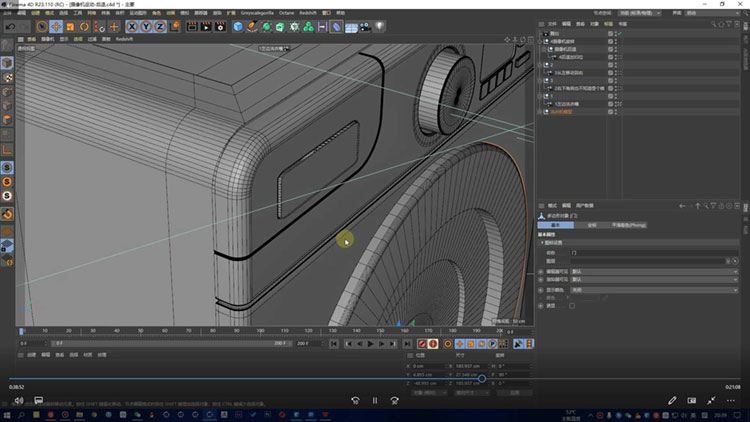Select the Move tool in top toolbar
Image resolution: width=750 pixels, height=422 pixels.
(56, 26)
